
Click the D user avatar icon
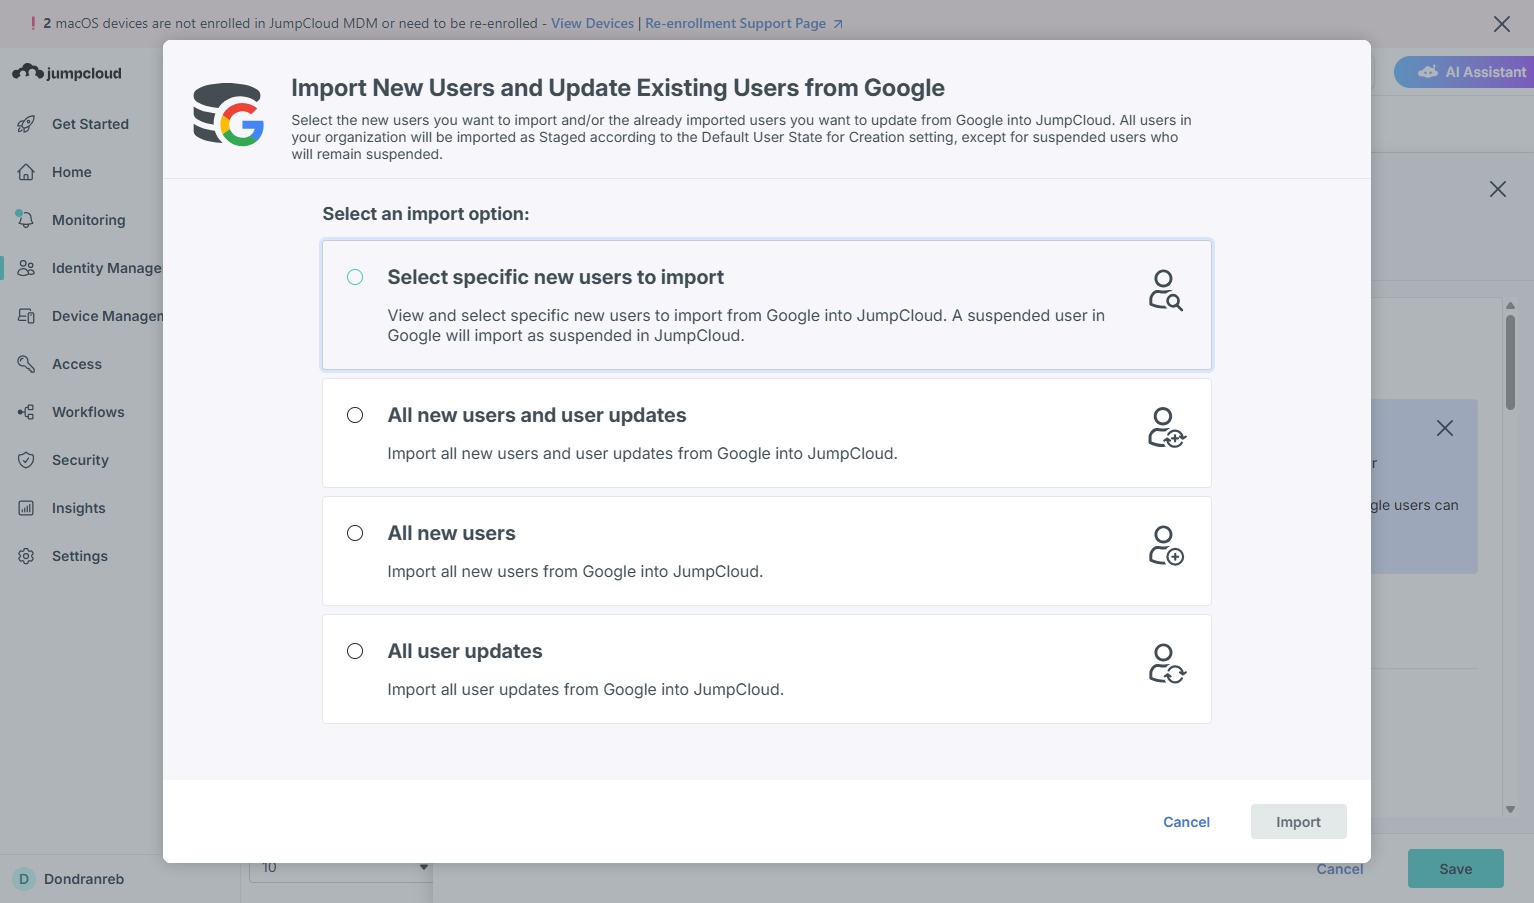(x=24, y=879)
